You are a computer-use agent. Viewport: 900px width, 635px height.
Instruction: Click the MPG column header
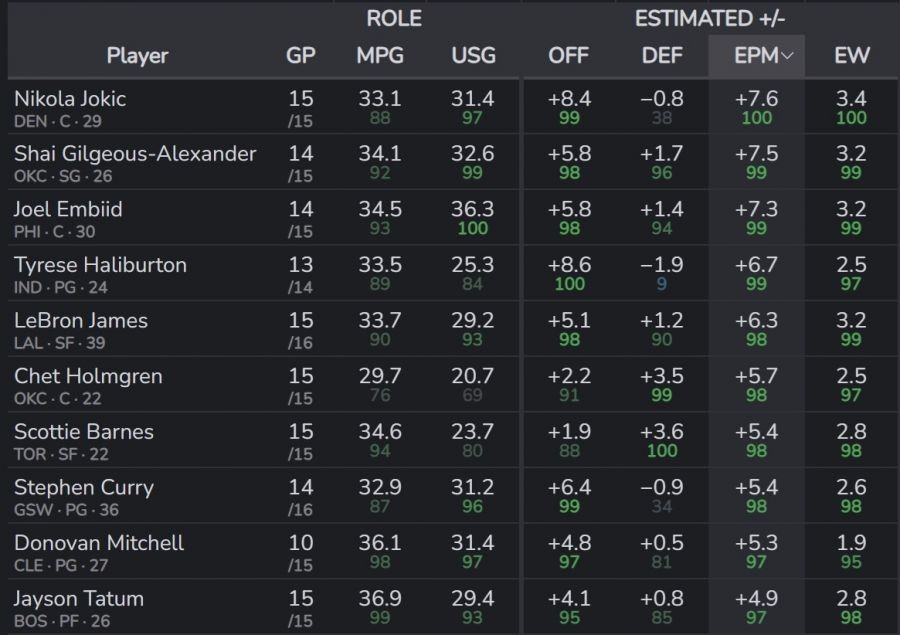[x=380, y=56]
